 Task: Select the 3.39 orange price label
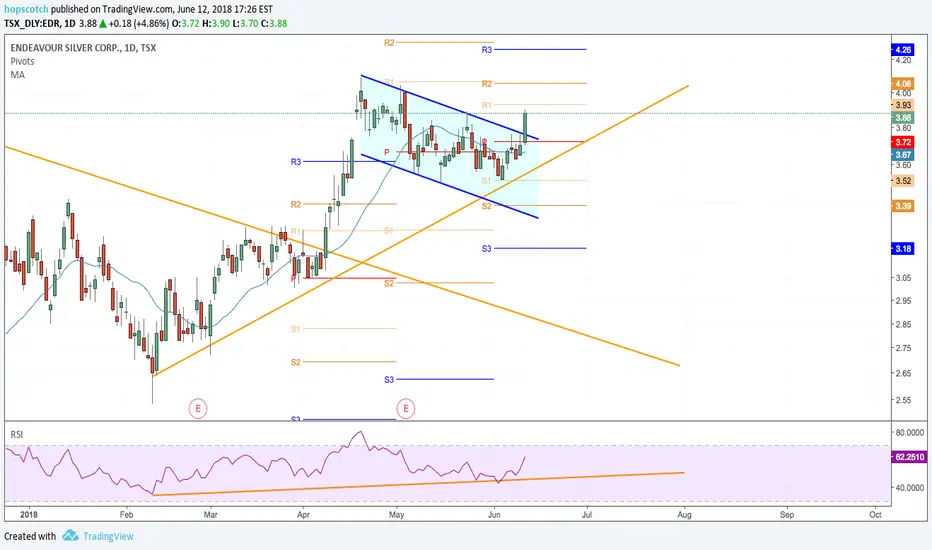click(903, 206)
